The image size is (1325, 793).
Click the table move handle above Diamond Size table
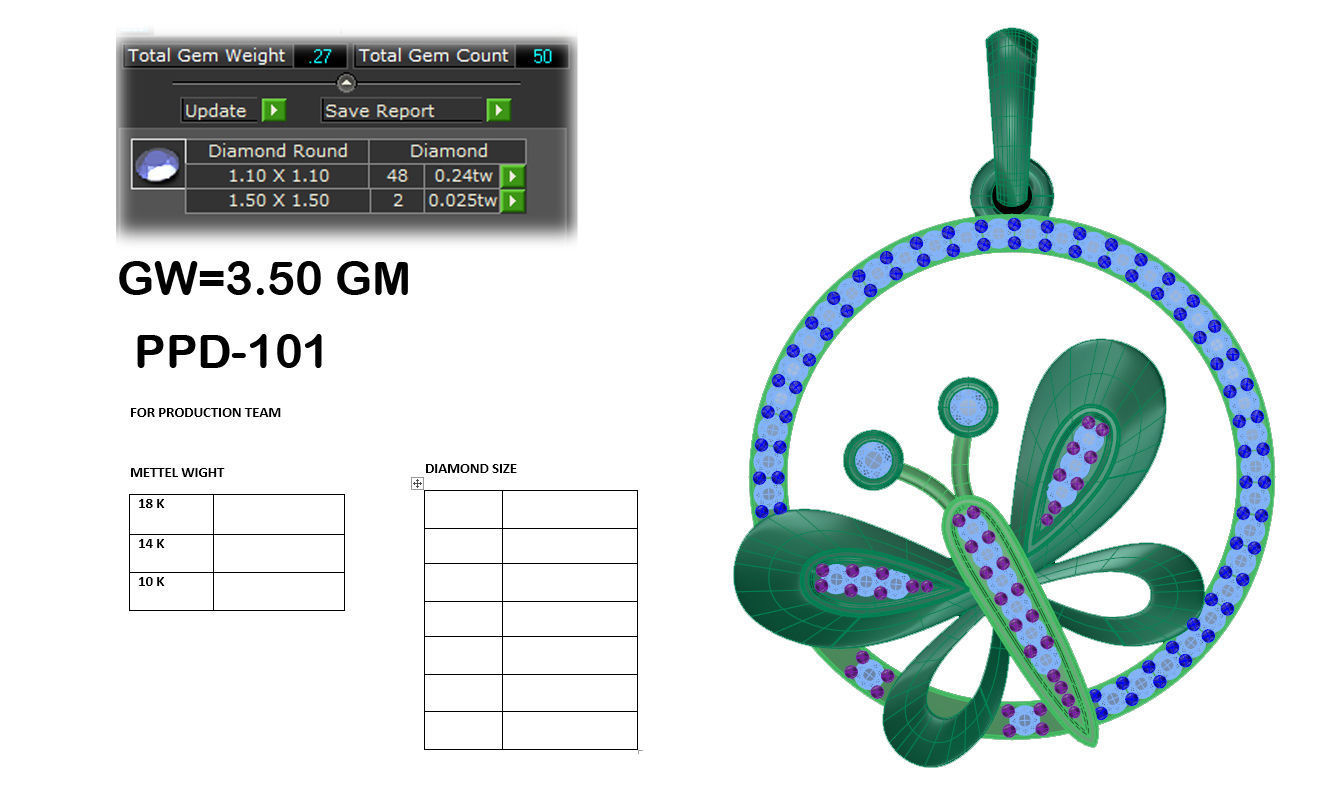[417, 484]
